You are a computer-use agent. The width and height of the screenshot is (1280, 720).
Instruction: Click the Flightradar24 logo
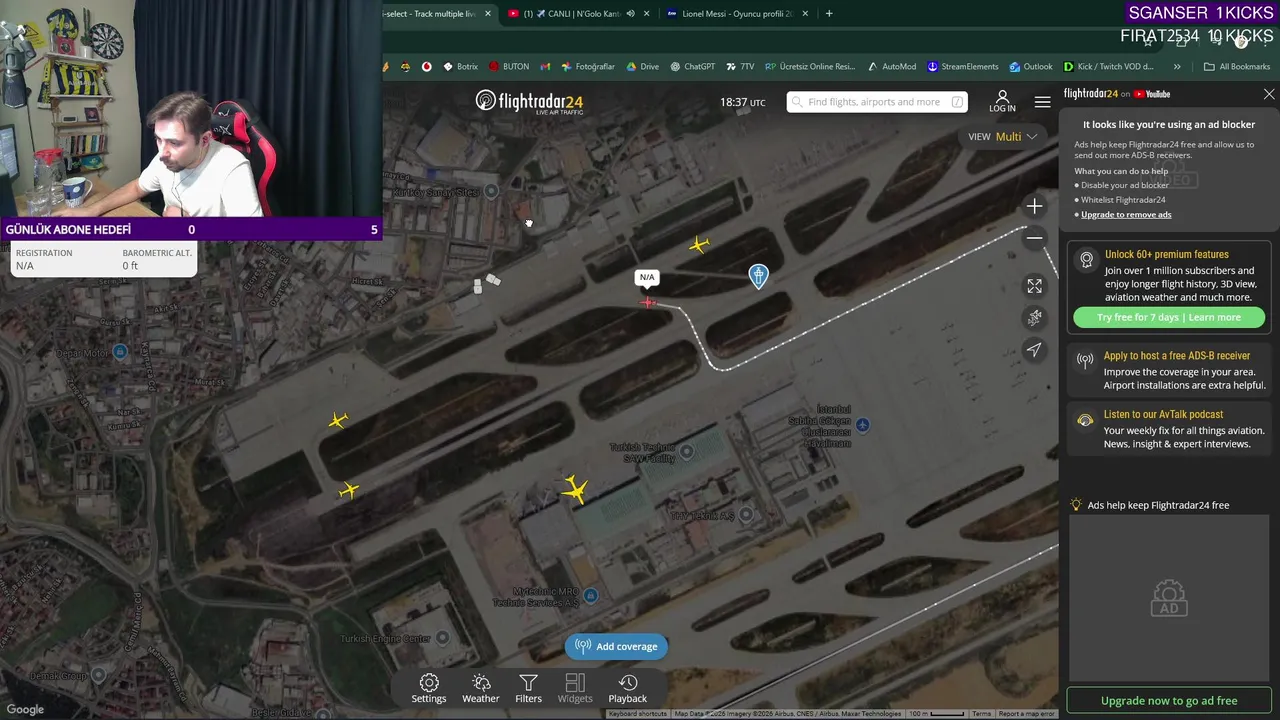coord(529,102)
